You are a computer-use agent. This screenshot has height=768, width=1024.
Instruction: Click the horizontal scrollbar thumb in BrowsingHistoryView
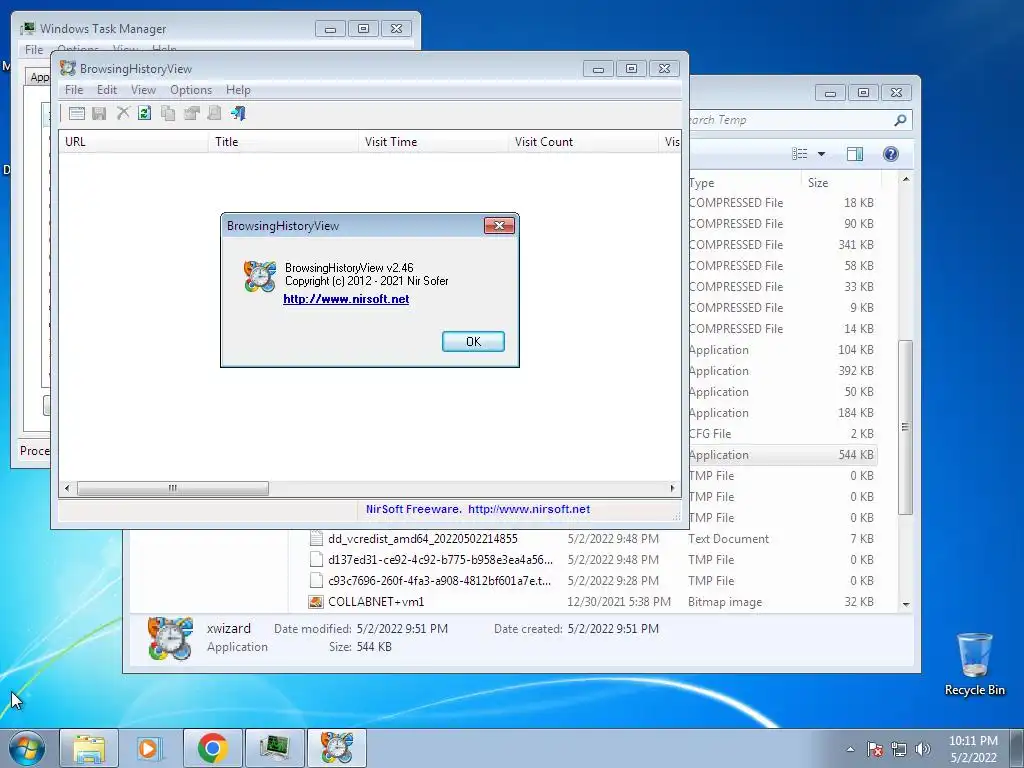point(172,488)
